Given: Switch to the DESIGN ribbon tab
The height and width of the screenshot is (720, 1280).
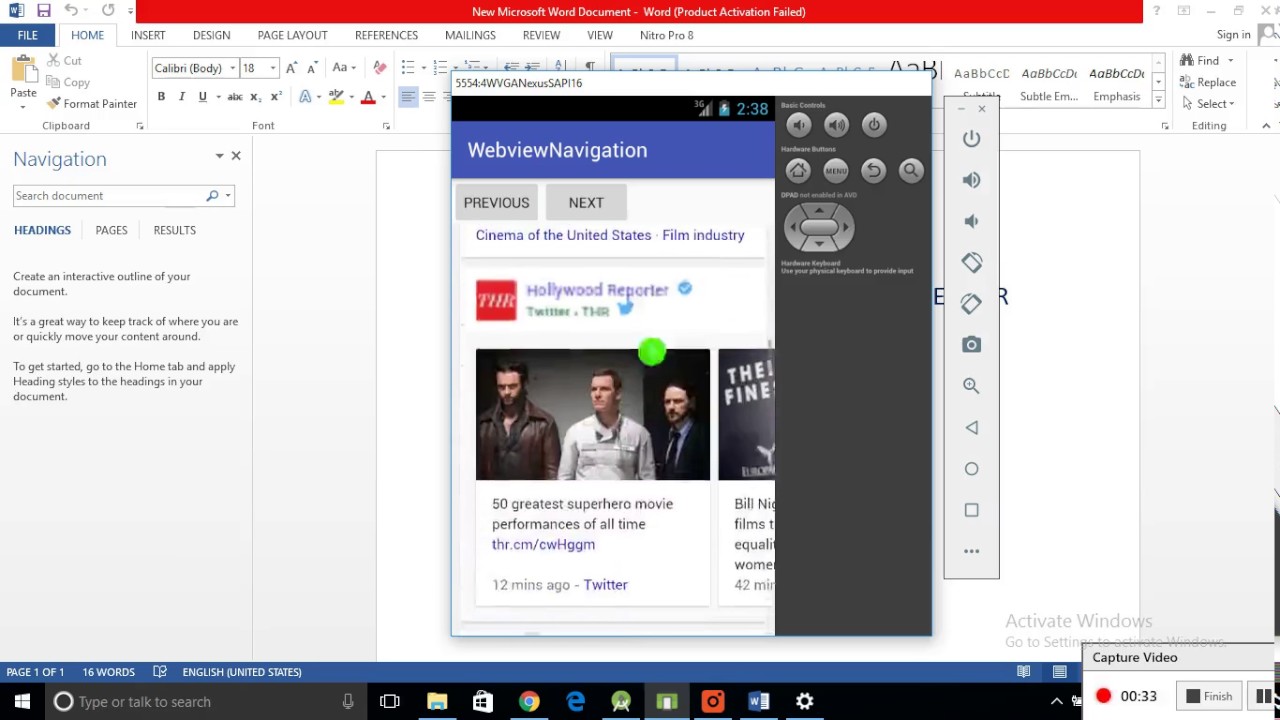Looking at the screenshot, I should coord(211,35).
